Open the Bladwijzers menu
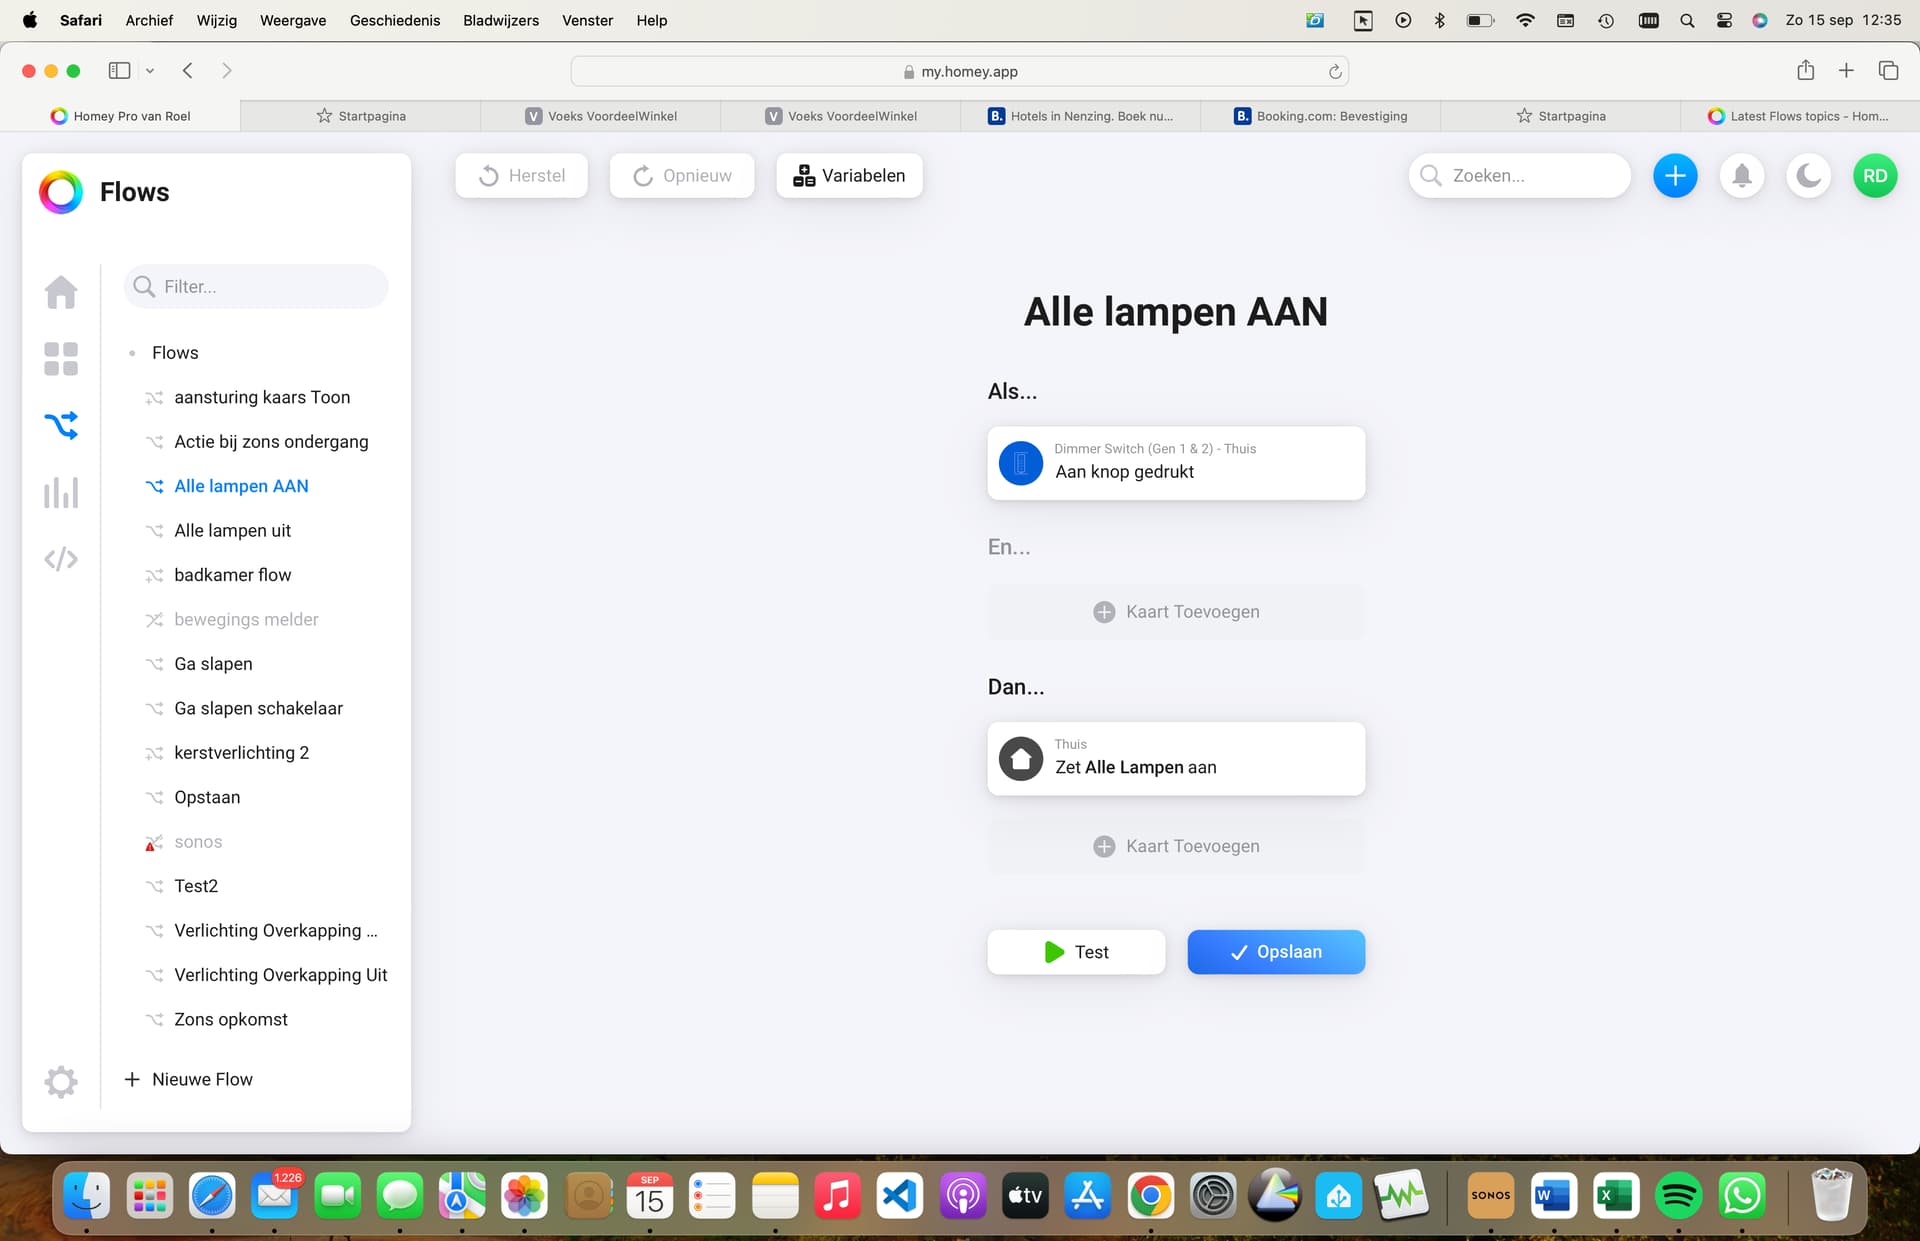Viewport: 1920px width, 1241px height. point(500,20)
